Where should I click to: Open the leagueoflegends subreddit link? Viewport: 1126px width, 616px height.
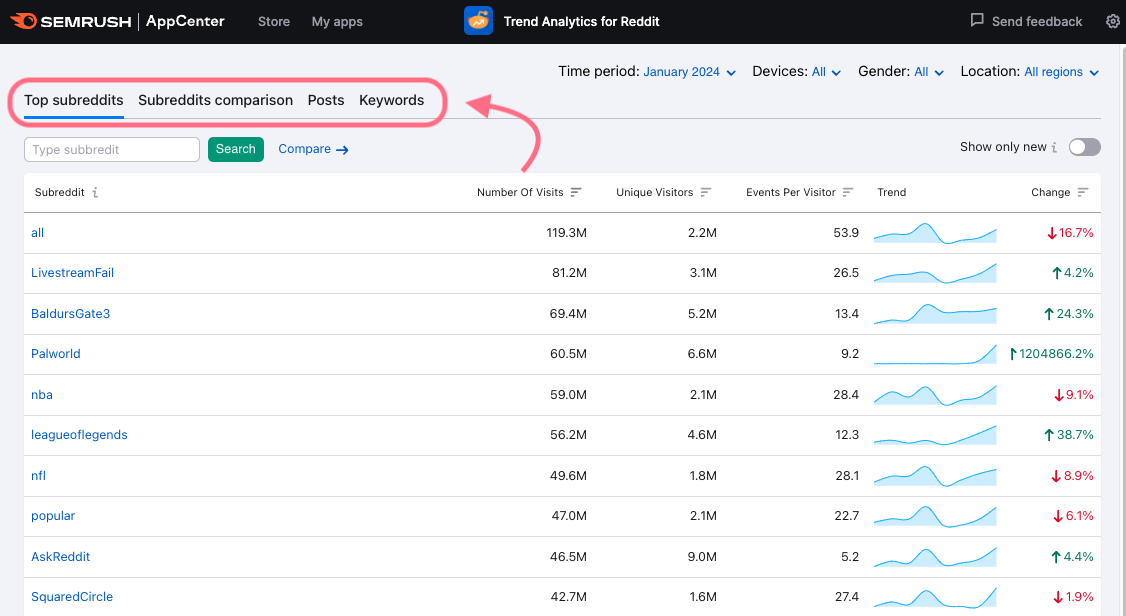[79, 435]
